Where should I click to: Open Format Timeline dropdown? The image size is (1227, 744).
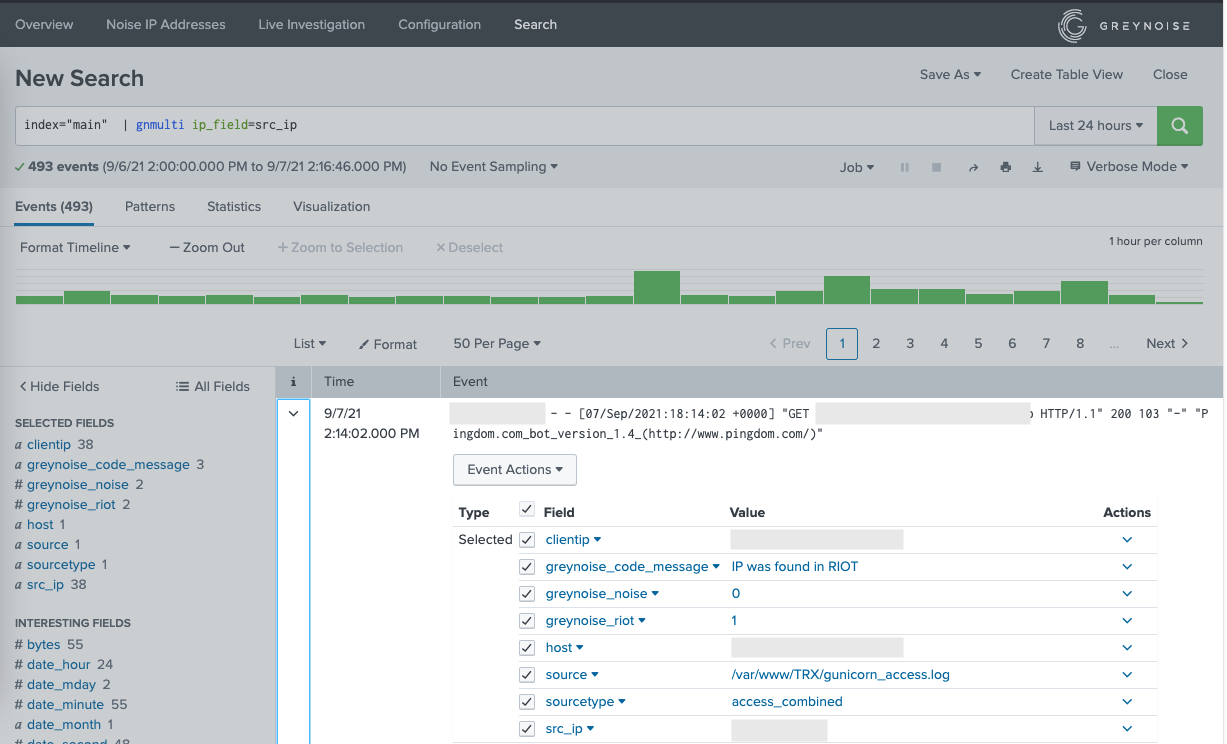click(x=75, y=247)
